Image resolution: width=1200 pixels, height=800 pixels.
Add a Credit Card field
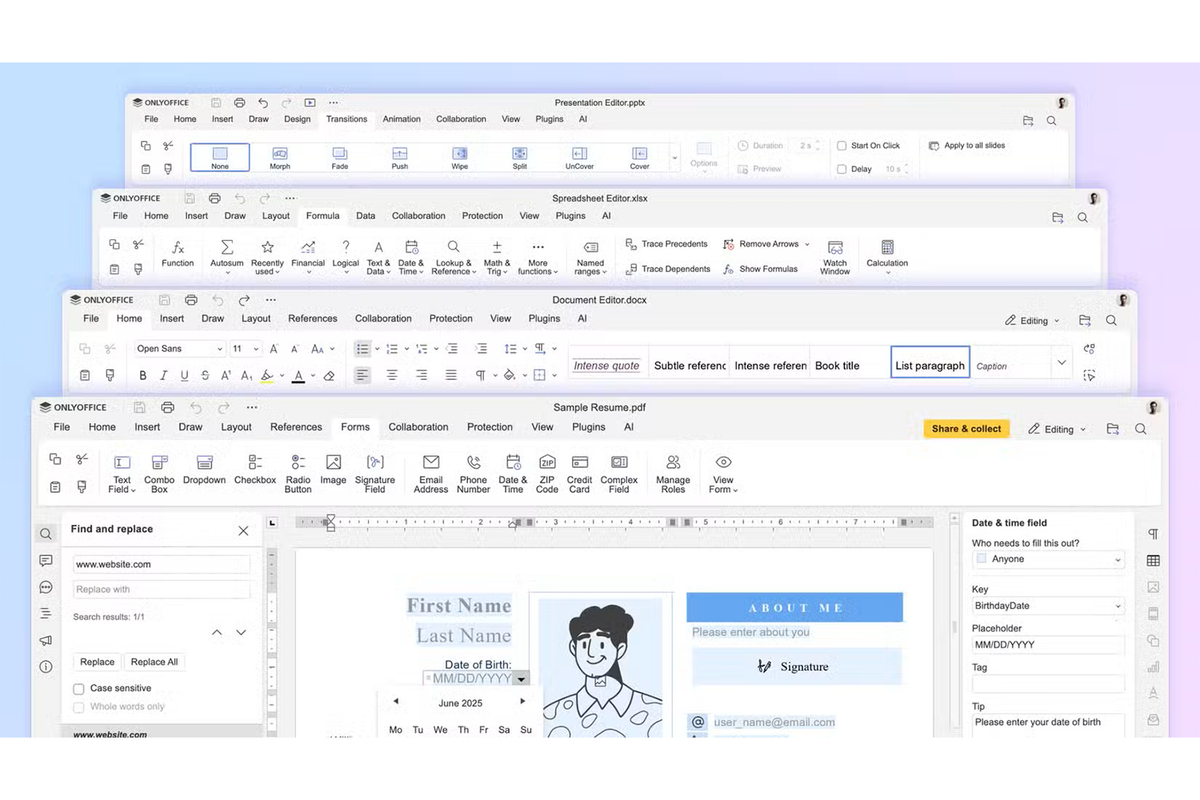(x=579, y=471)
